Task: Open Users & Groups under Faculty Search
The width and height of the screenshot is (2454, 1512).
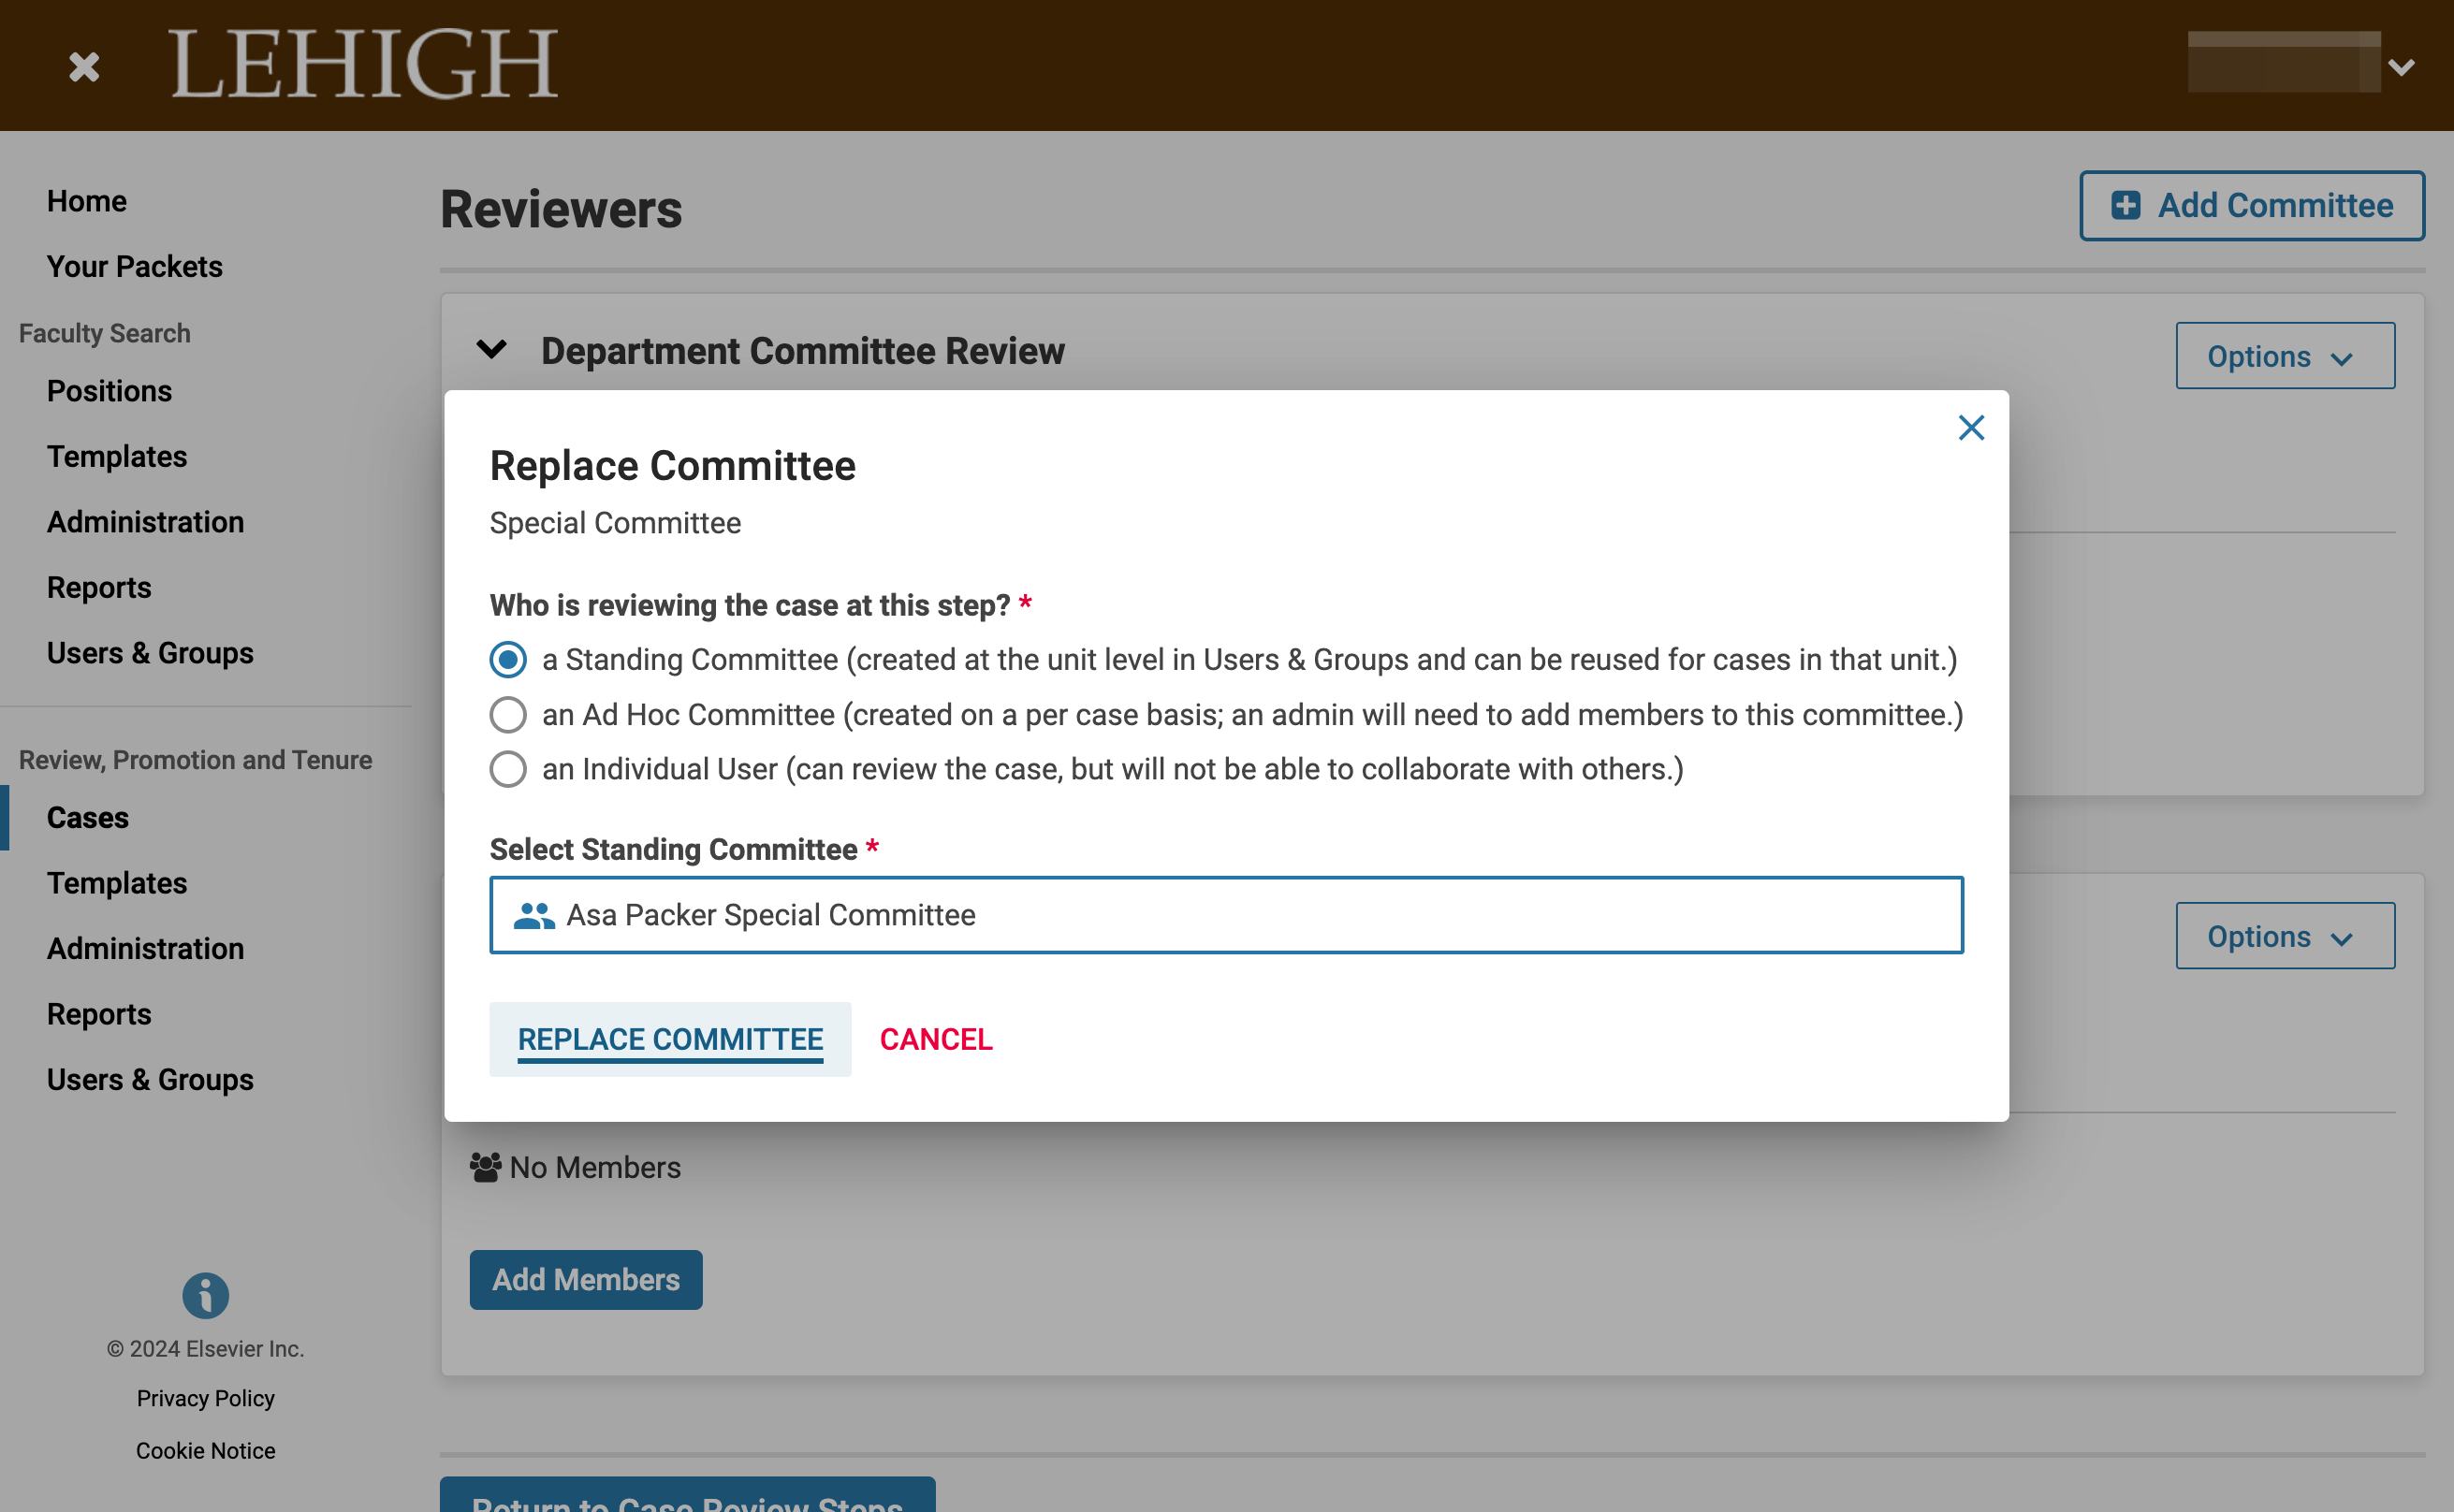Action: tap(150, 653)
